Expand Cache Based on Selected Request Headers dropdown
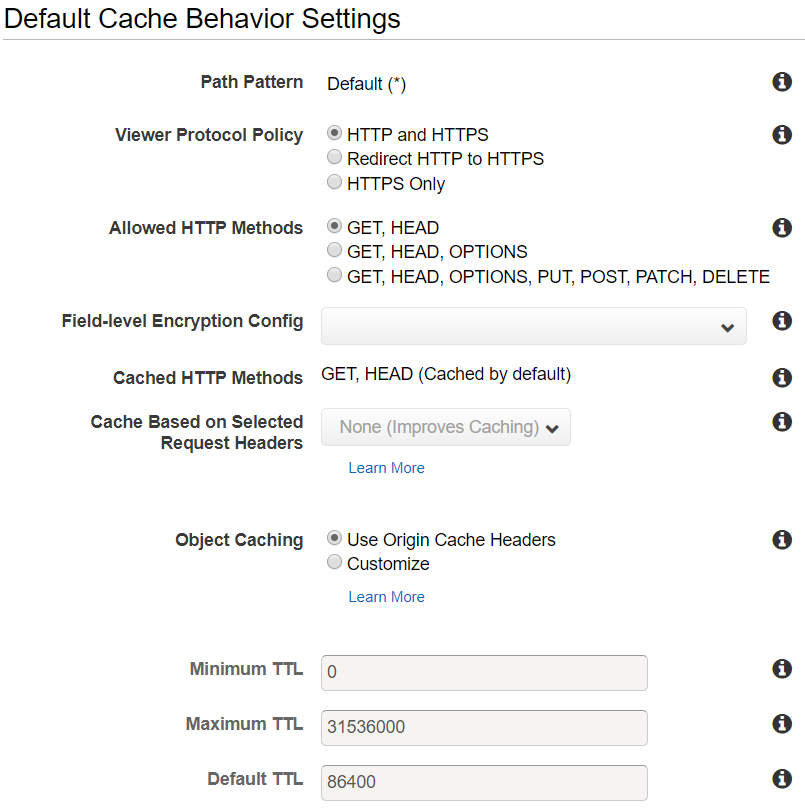Viewport: 805px width, 812px height. pyautogui.click(x=446, y=427)
